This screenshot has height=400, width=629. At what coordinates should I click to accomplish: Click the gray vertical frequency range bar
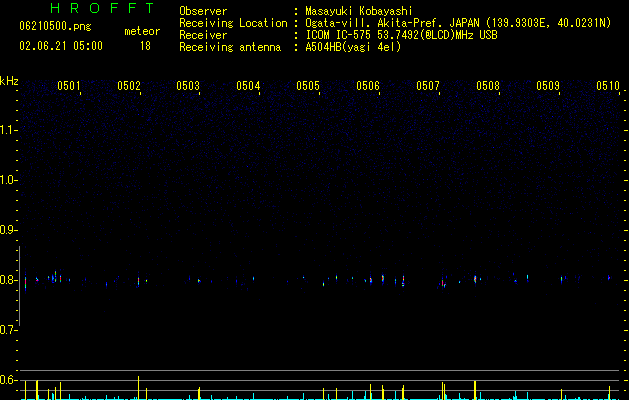(20, 286)
